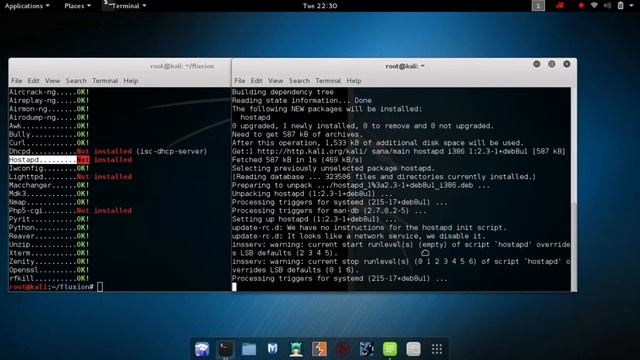The image size is (640, 360).
Task: Launch Metasploit from the dock
Action: [272, 349]
